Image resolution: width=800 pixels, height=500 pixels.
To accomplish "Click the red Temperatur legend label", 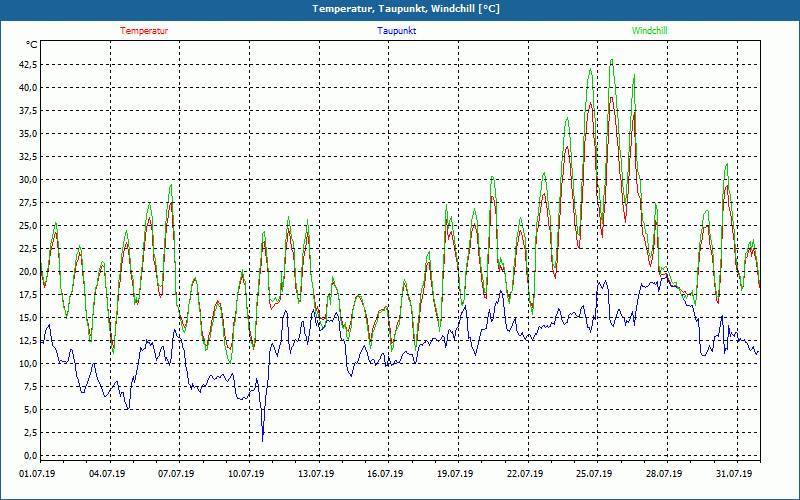I will [144, 31].
